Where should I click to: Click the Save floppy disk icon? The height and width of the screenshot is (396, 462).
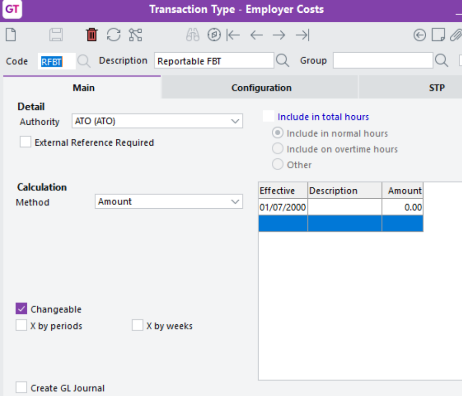pos(56,35)
